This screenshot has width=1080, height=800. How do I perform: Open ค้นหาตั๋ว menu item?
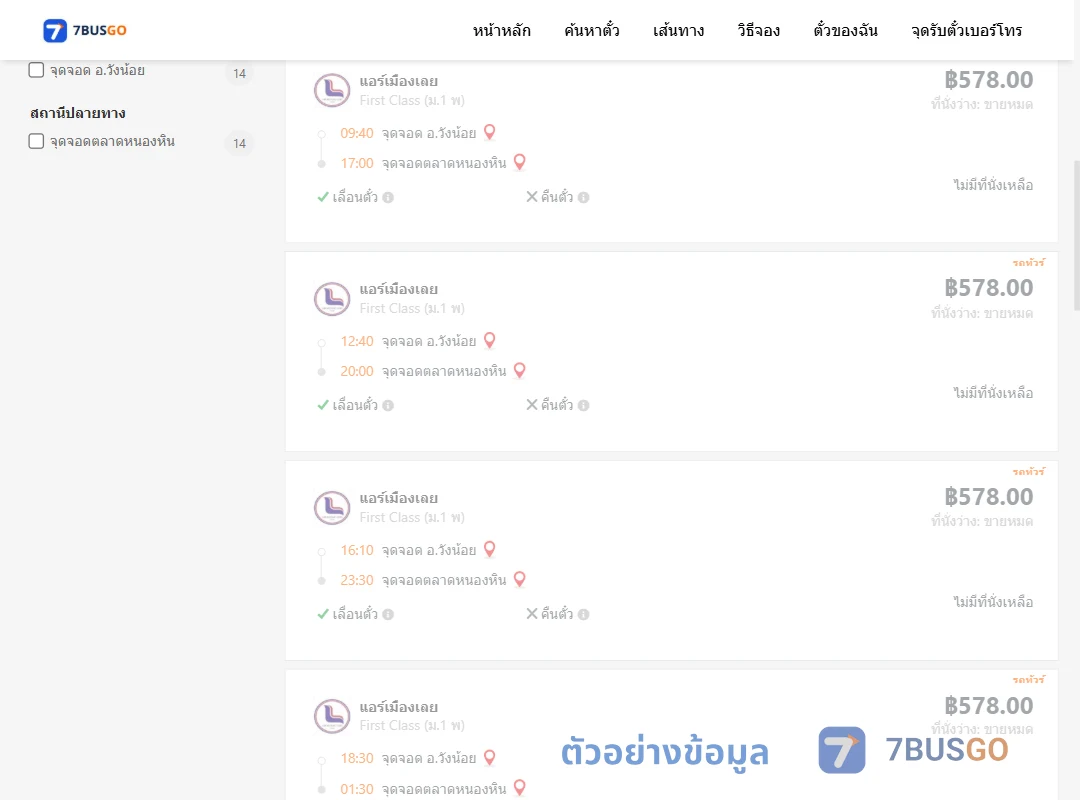click(x=592, y=30)
